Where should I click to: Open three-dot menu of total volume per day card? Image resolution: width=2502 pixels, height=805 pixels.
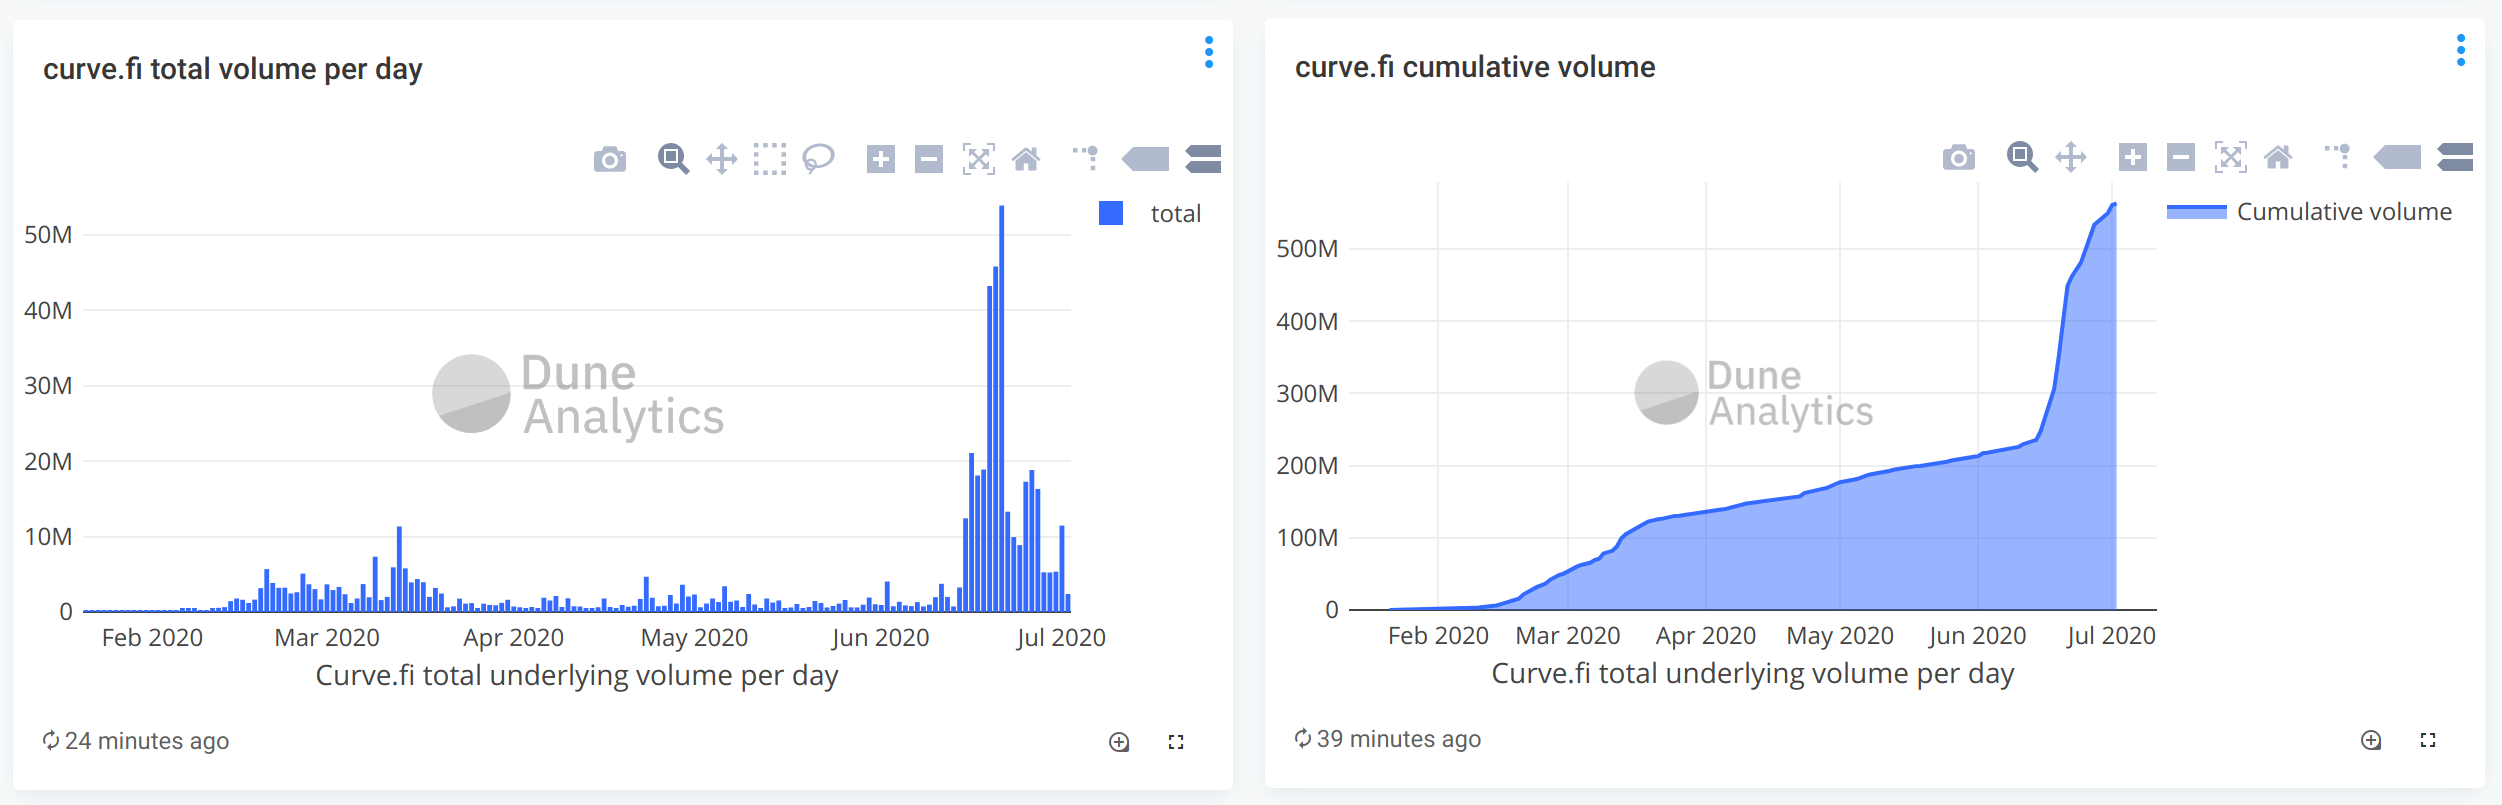click(1209, 52)
